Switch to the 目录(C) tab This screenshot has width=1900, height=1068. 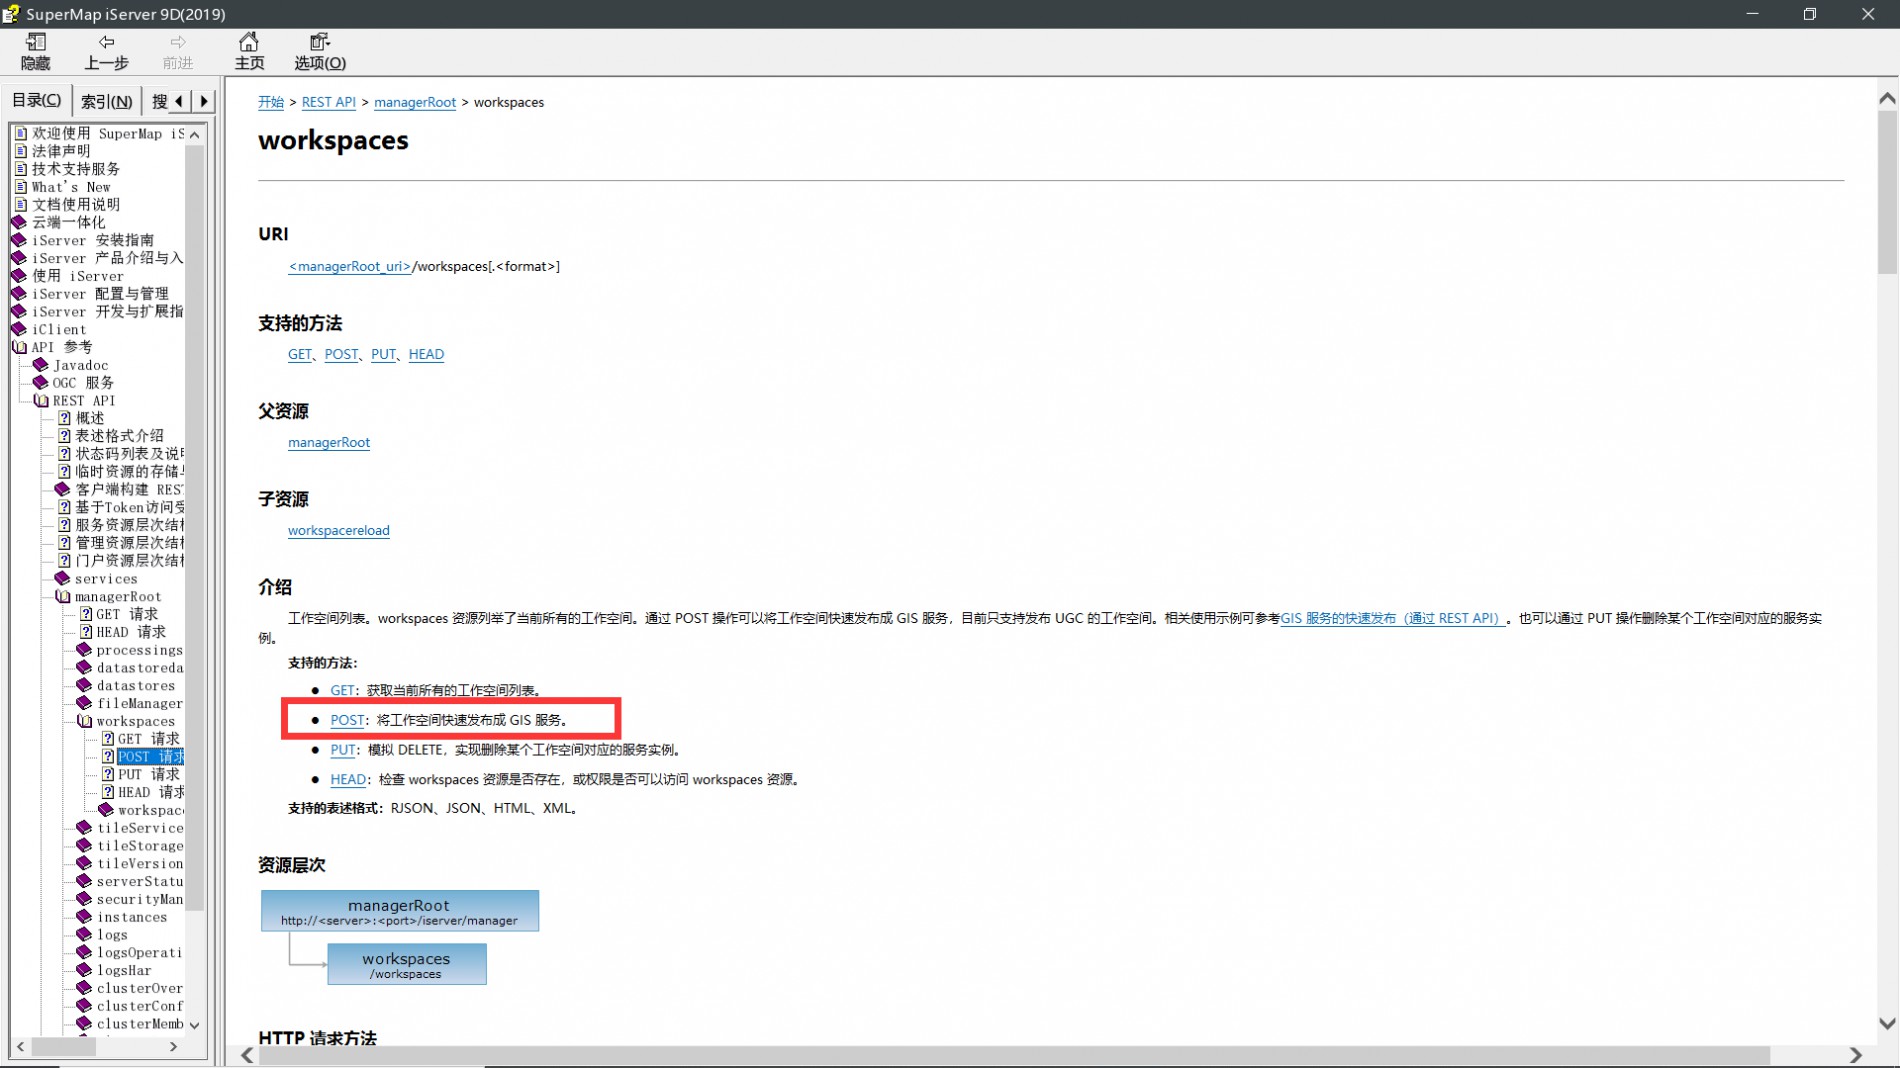[37, 100]
